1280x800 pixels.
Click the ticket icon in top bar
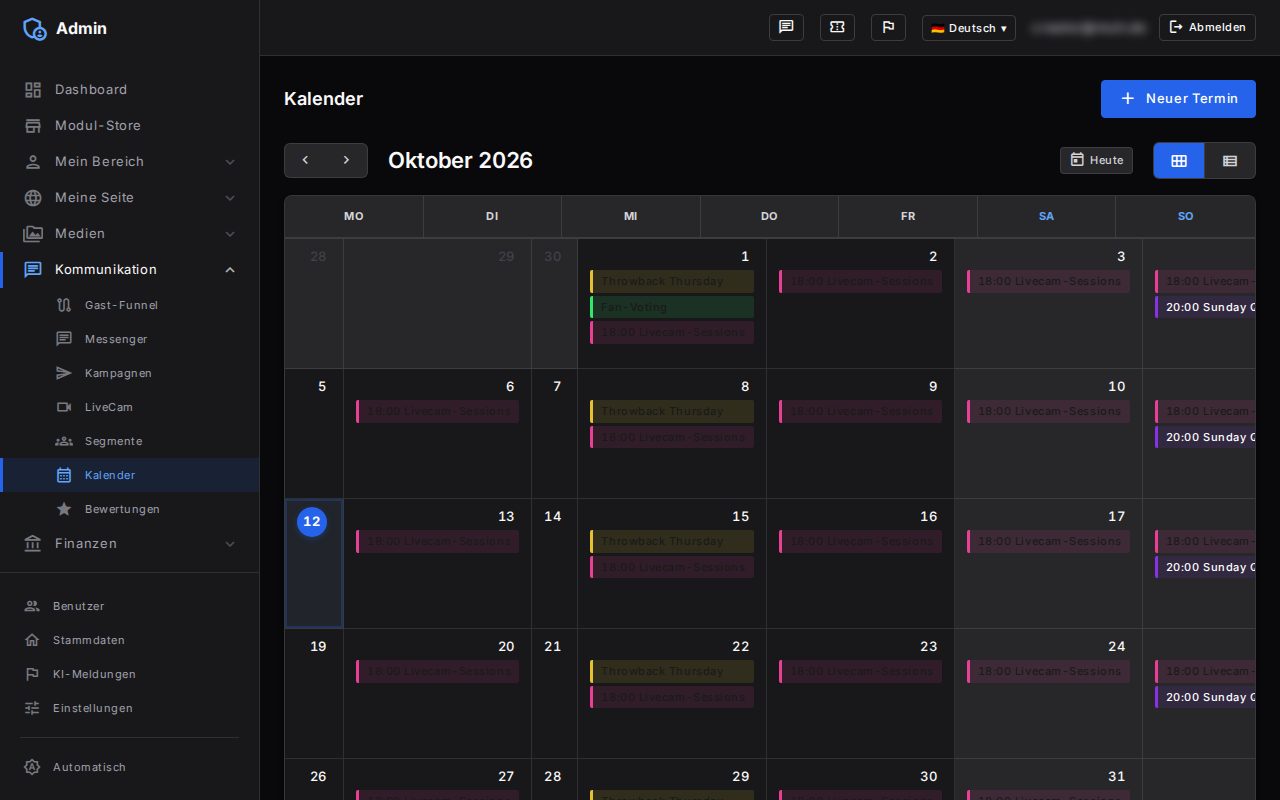[837, 27]
